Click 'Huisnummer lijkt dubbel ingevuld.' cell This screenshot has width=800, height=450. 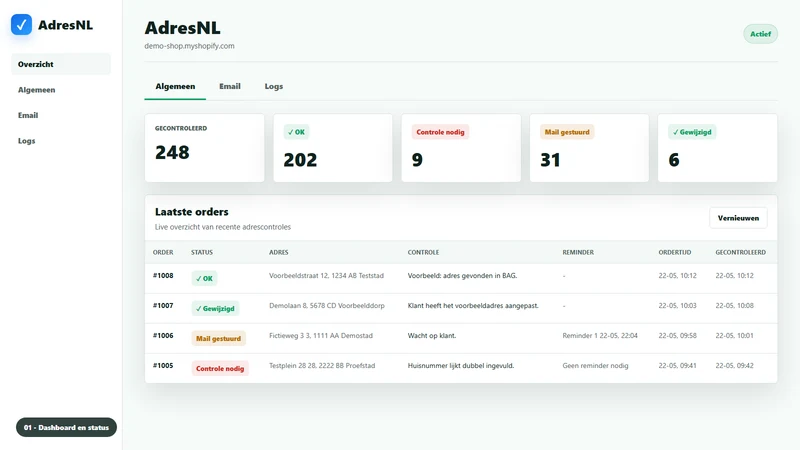461,366
